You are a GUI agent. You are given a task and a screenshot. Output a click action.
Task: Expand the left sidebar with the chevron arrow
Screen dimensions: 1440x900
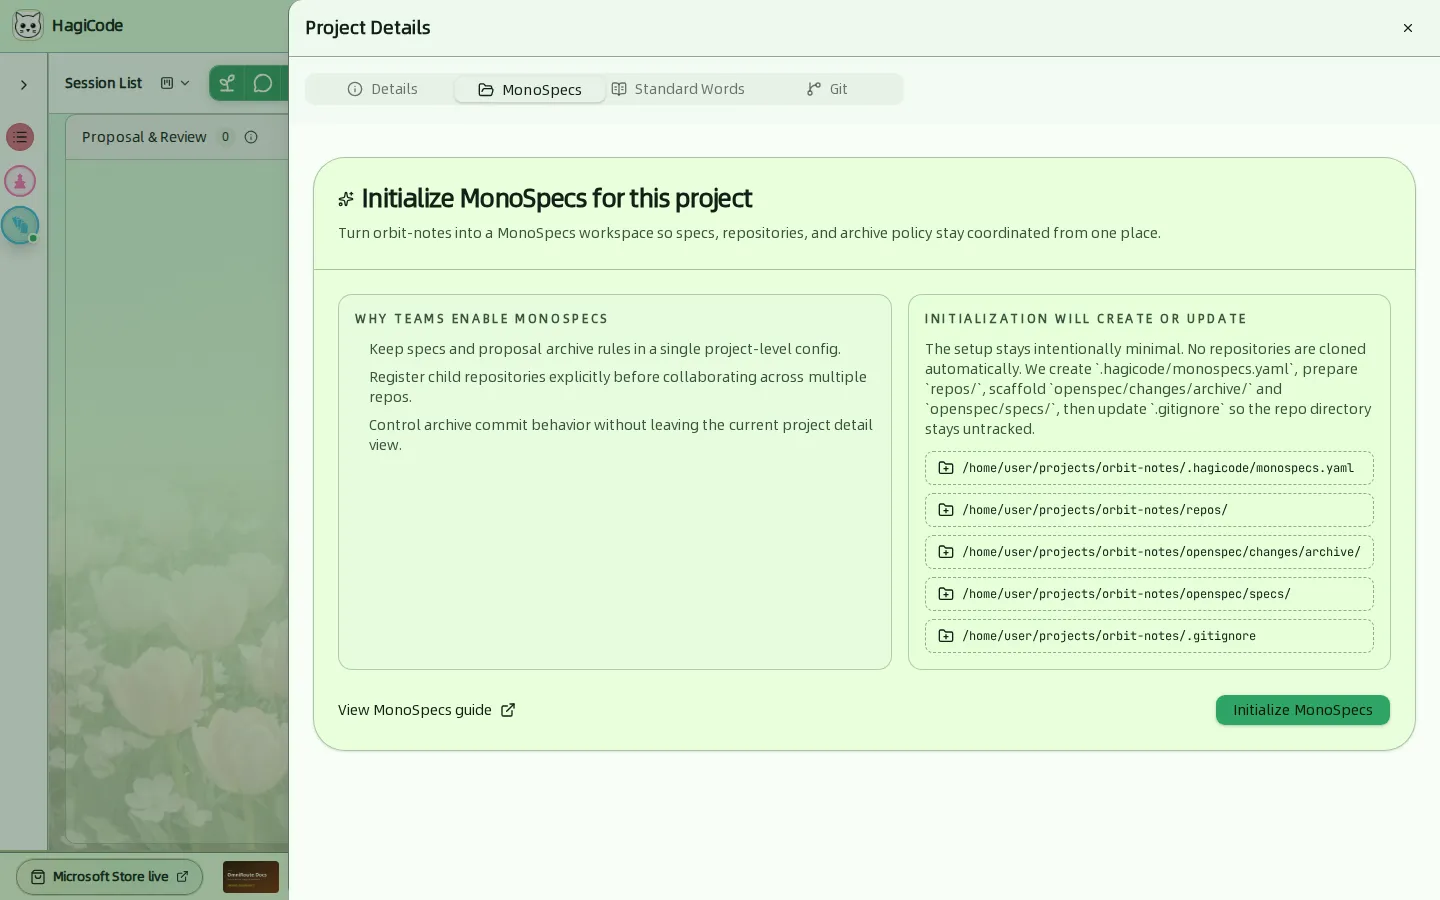tap(24, 85)
